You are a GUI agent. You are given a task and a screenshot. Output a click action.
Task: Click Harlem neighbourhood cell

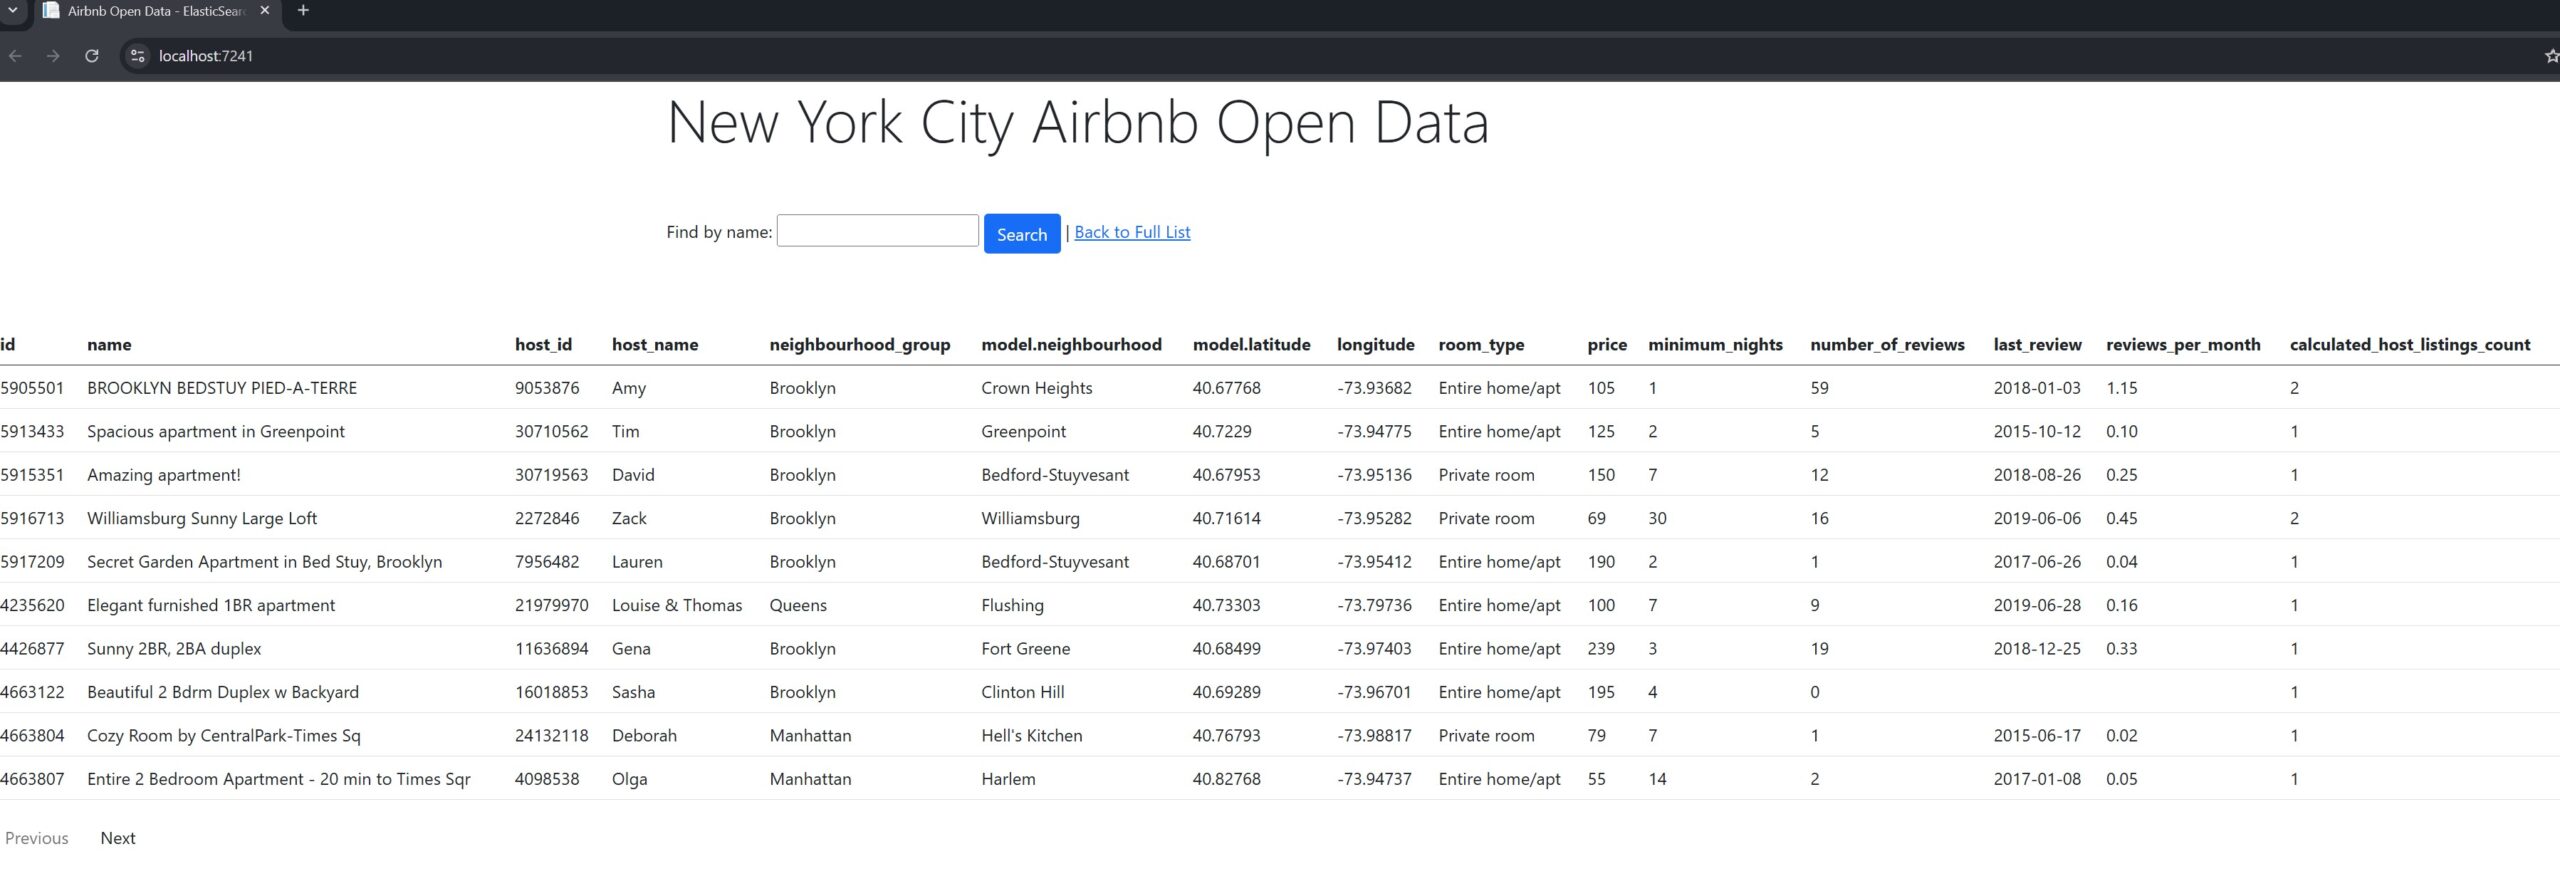point(1008,779)
